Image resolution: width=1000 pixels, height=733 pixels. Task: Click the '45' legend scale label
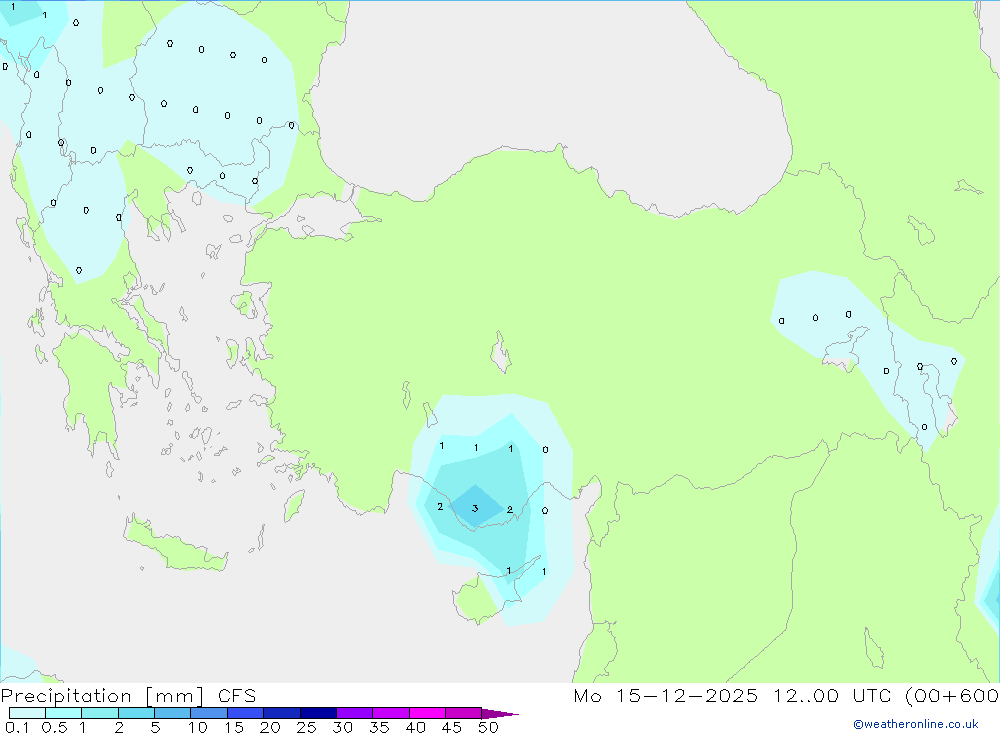452,727
